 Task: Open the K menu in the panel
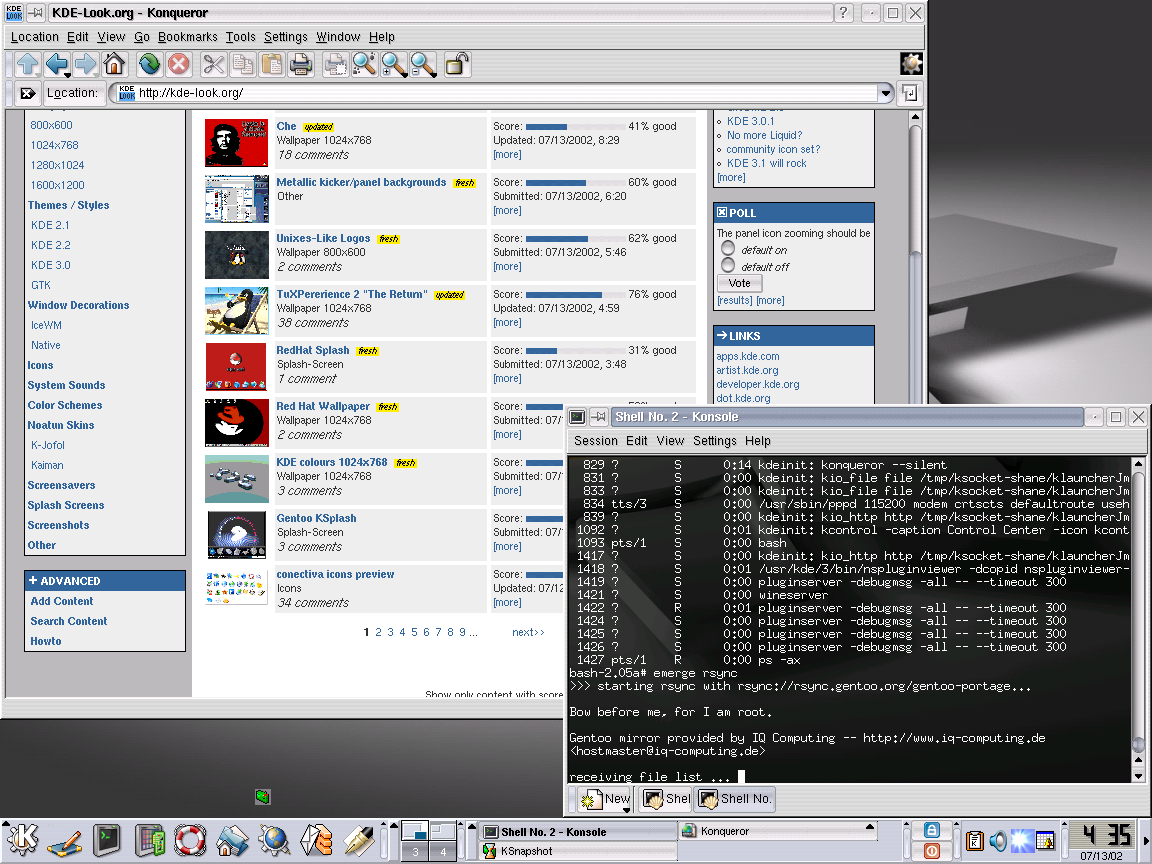coord(22,839)
